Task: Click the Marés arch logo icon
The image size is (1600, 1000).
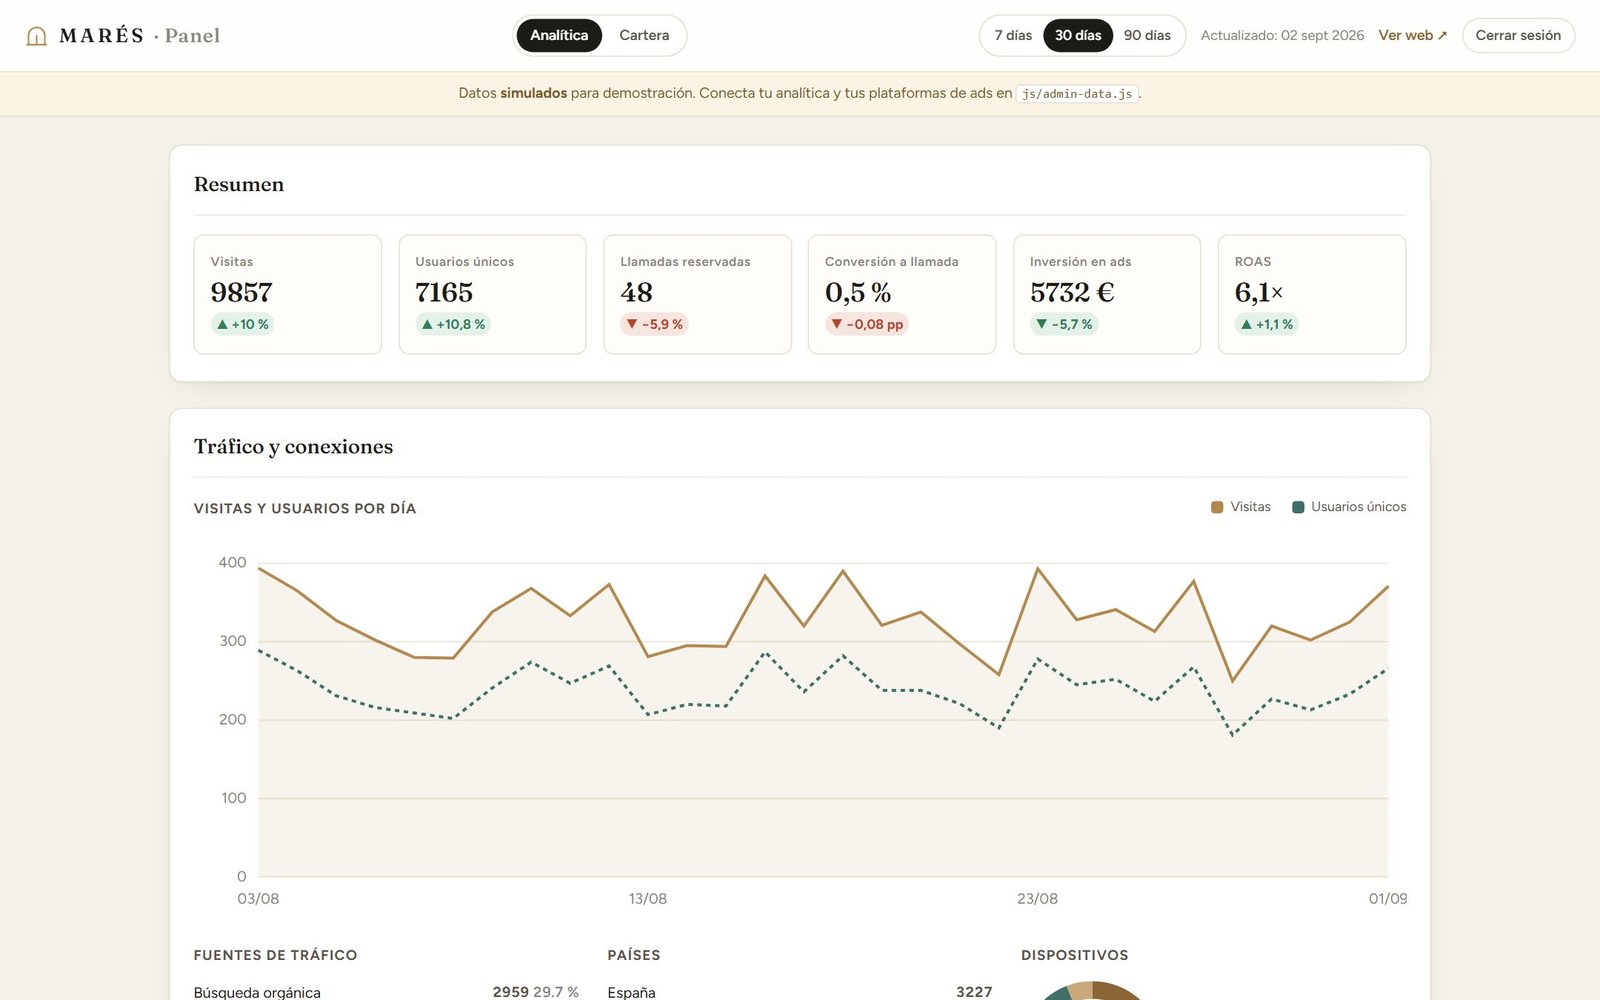Action: pos(37,36)
